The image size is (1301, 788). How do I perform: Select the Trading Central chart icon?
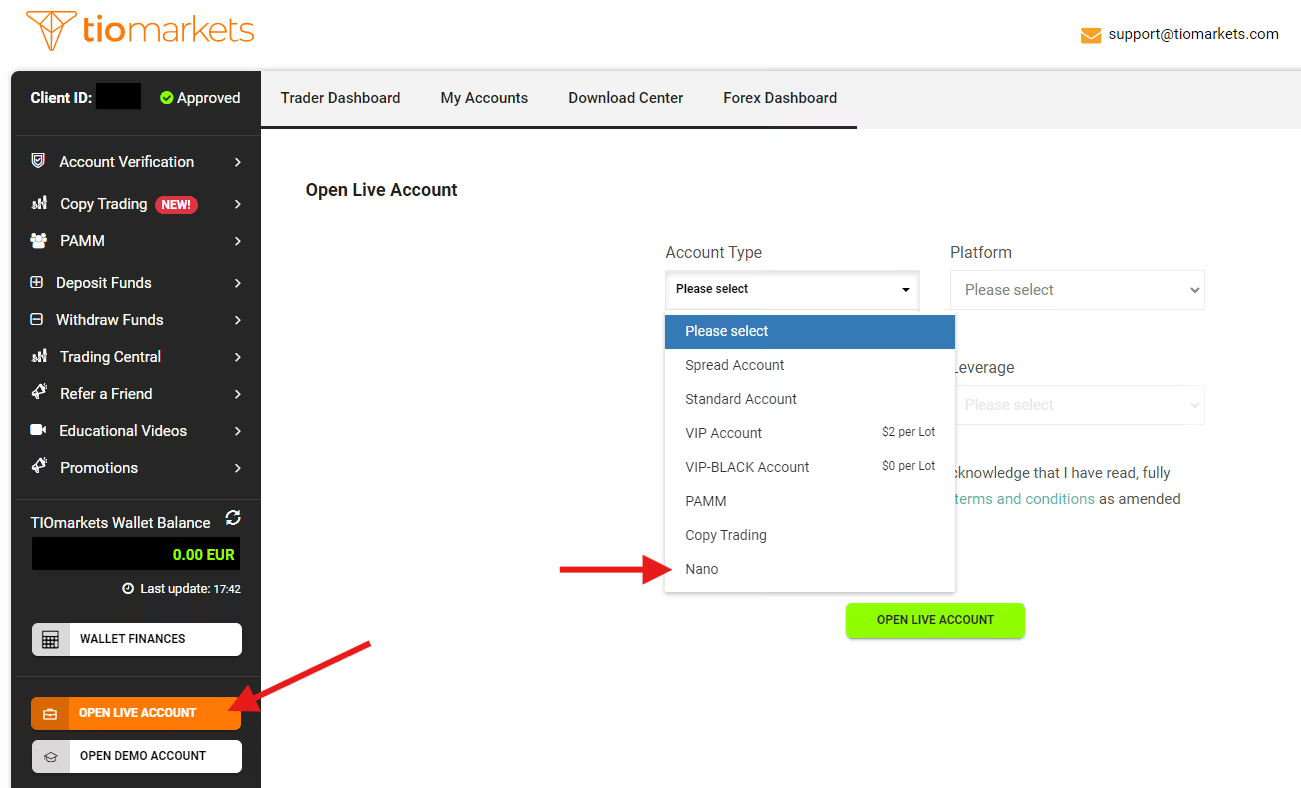tap(38, 356)
